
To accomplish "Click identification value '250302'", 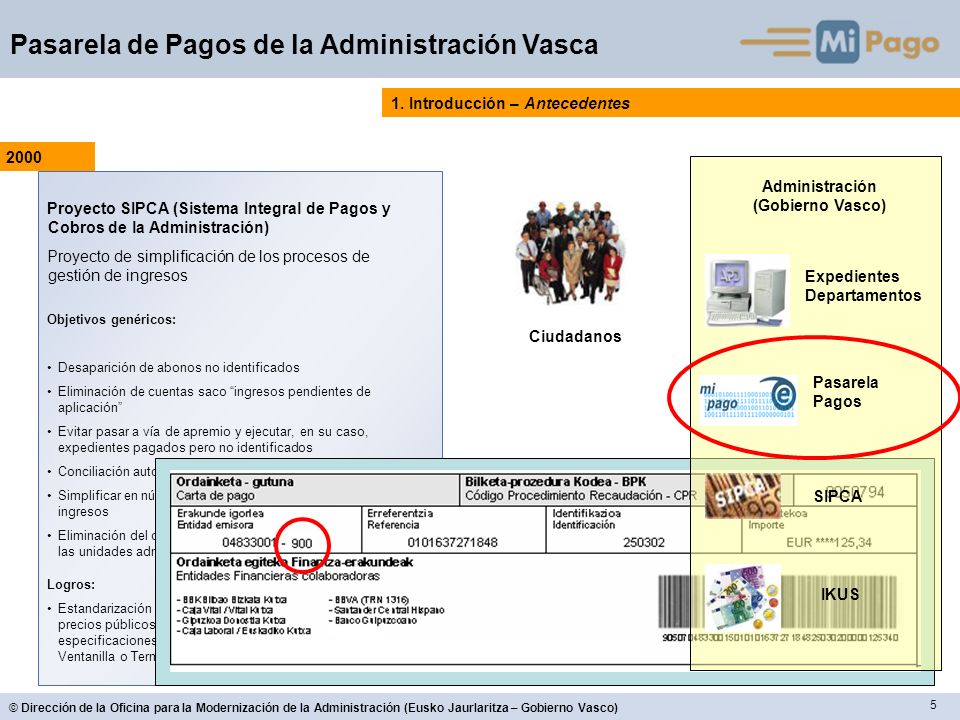I will coord(643,542).
